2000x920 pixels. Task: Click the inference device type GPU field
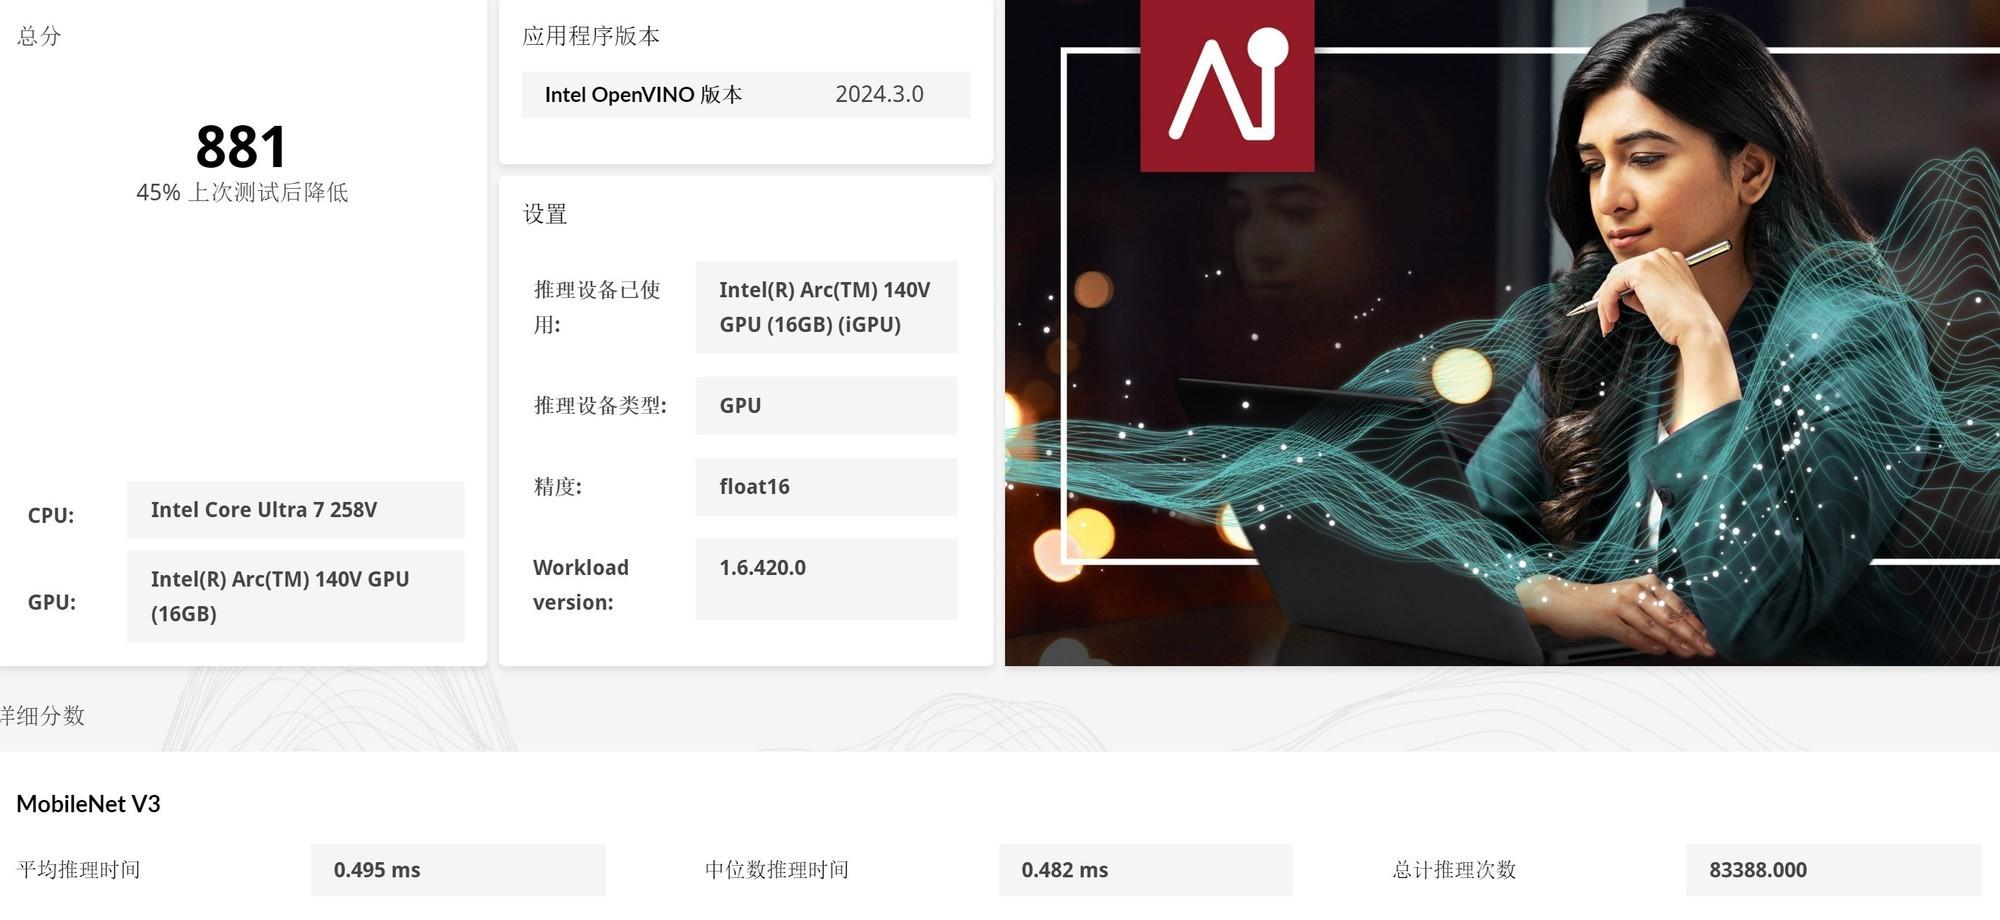826,405
